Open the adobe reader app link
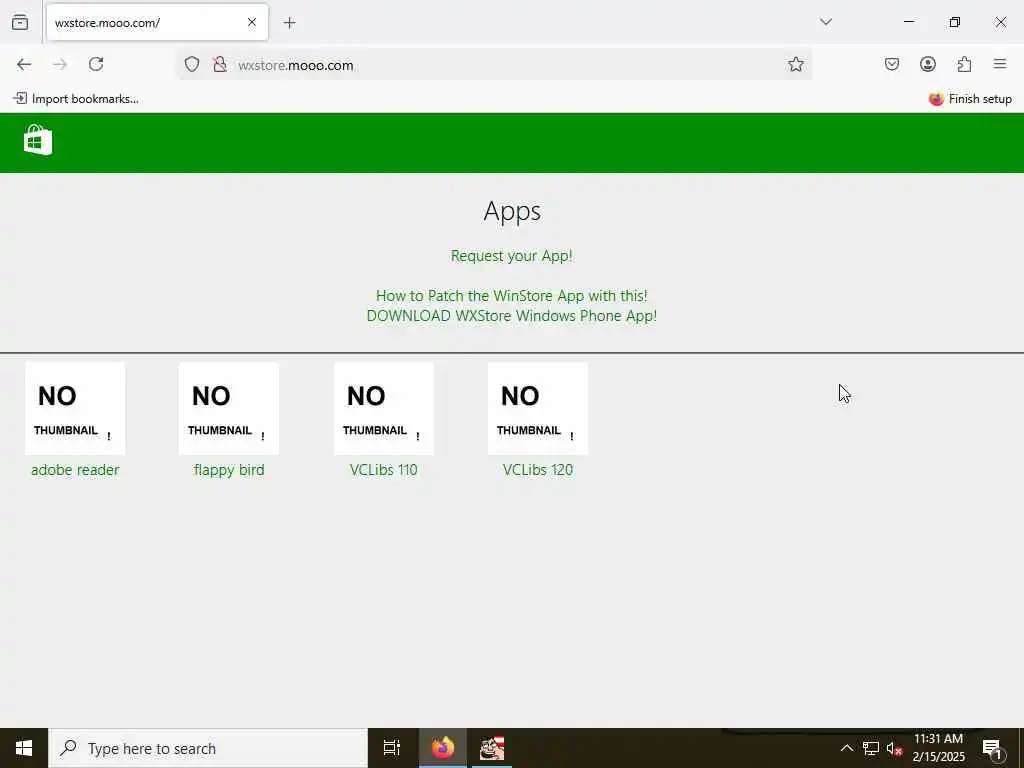Image resolution: width=1024 pixels, height=768 pixels. coord(75,470)
